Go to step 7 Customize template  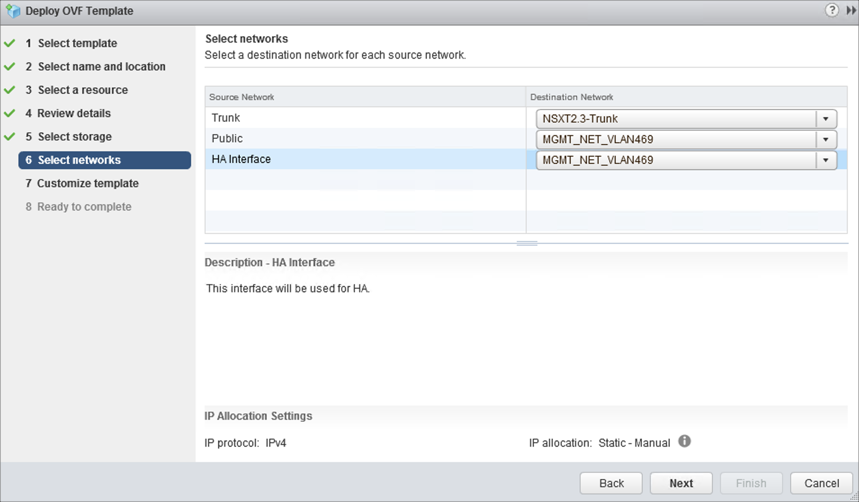click(x=82, y=184)
